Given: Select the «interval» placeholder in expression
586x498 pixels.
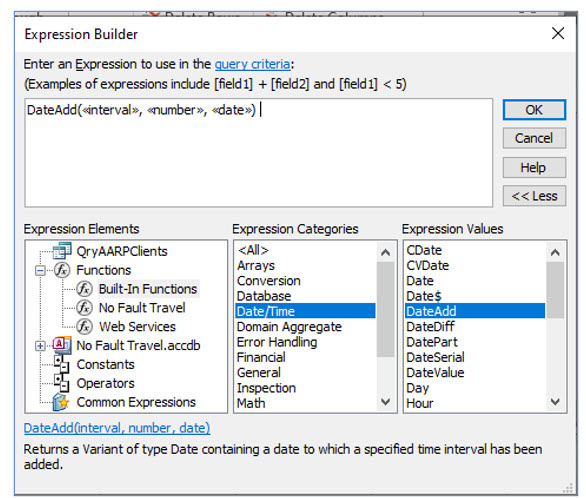Looking at the screenshot, I should tap(110, 110).
